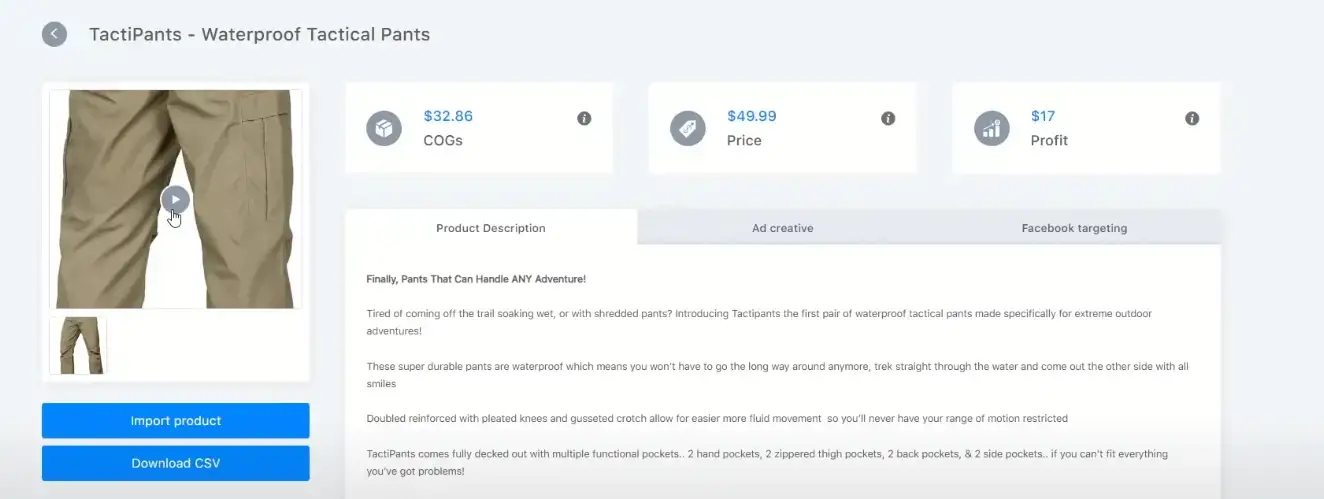Click the back arrow beside TactiPants title
This screenshot has height=499, width=1324.
54,34
